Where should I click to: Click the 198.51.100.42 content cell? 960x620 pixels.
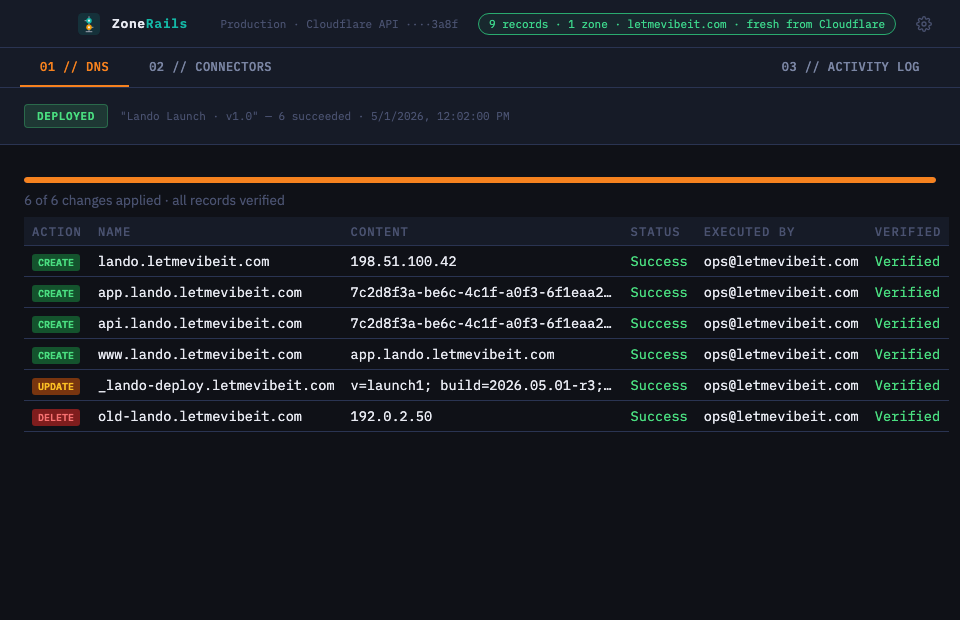[403, 261]
